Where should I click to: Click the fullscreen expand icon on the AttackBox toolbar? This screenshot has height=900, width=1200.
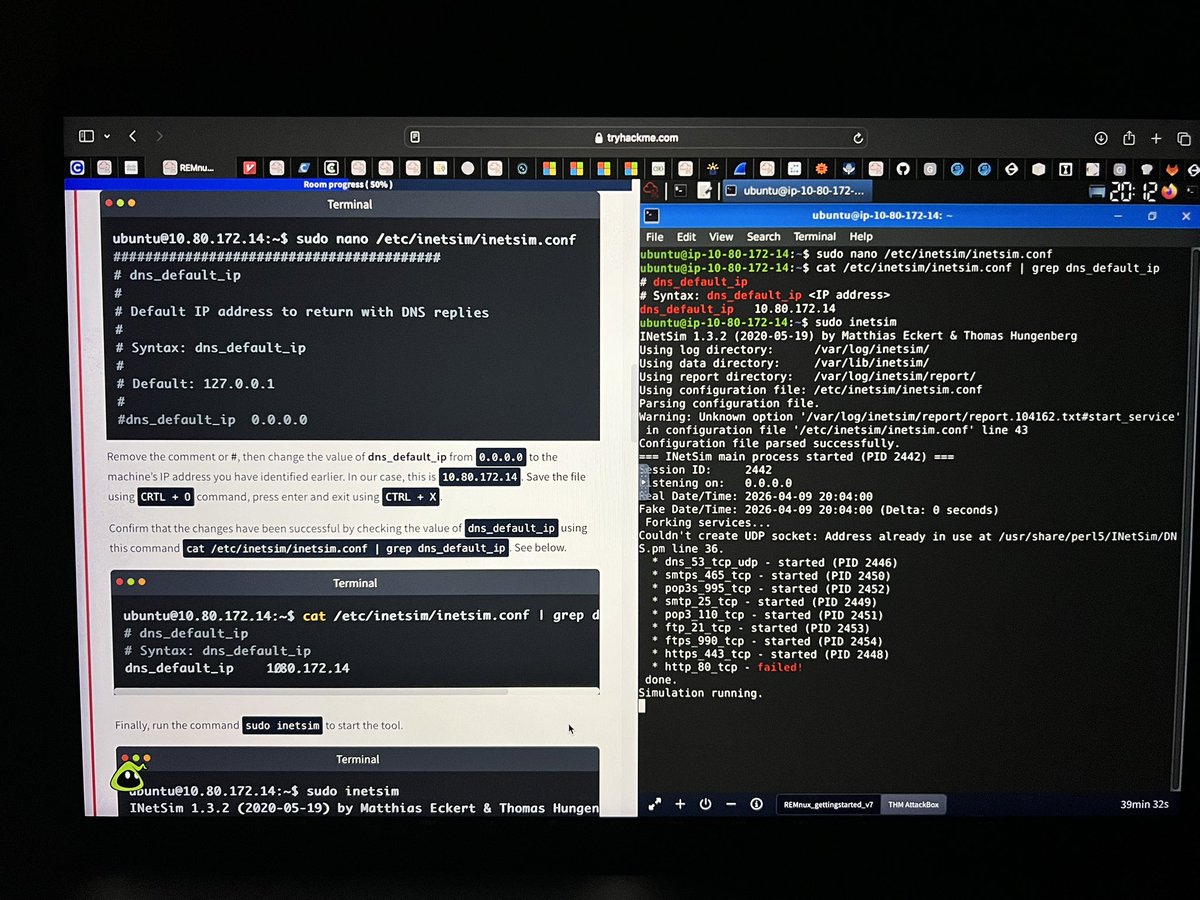click(x=655, y=803)
